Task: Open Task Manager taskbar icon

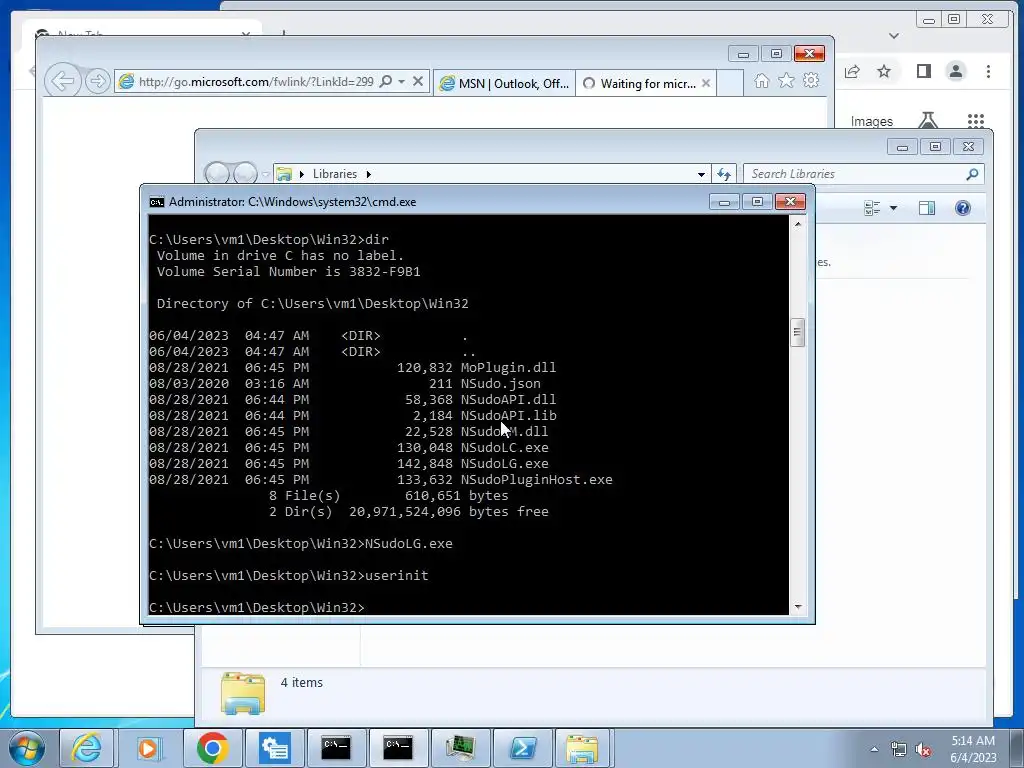Action: tap(460, 748)
